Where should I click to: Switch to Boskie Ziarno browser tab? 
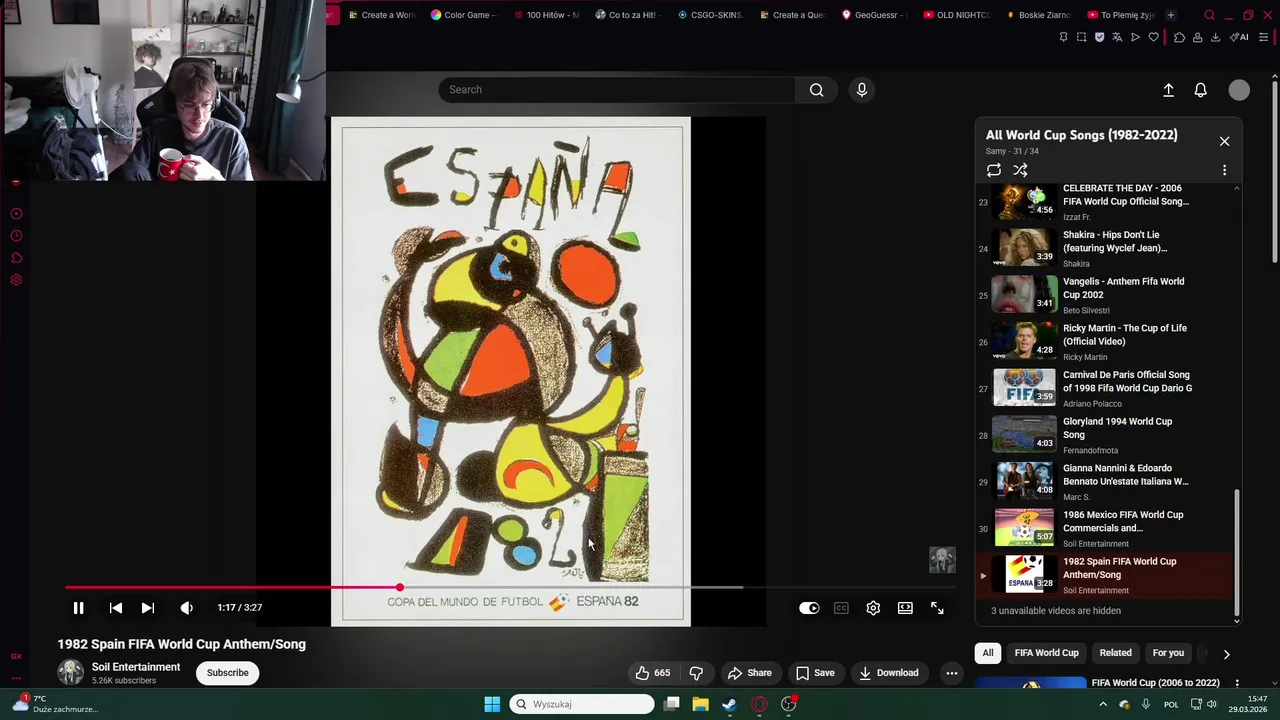1039,15
